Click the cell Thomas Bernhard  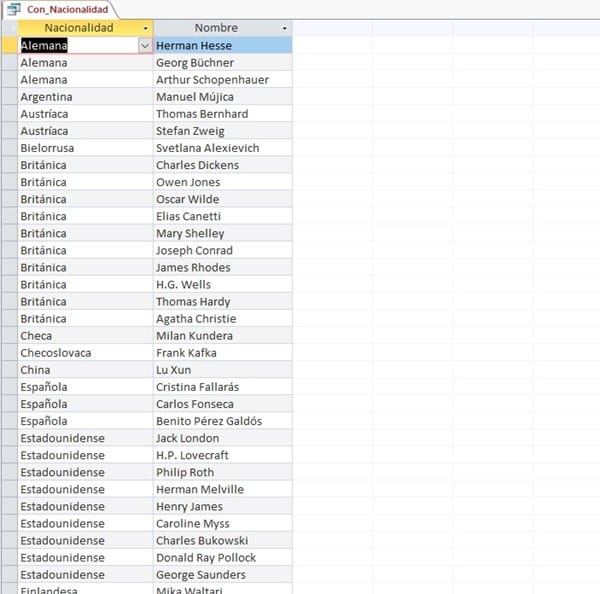coord(223,114)
